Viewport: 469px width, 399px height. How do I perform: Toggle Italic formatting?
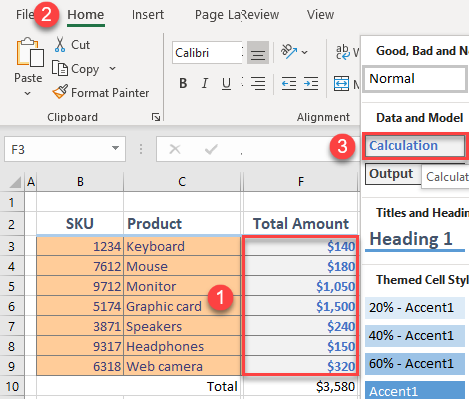pos(205,83)
